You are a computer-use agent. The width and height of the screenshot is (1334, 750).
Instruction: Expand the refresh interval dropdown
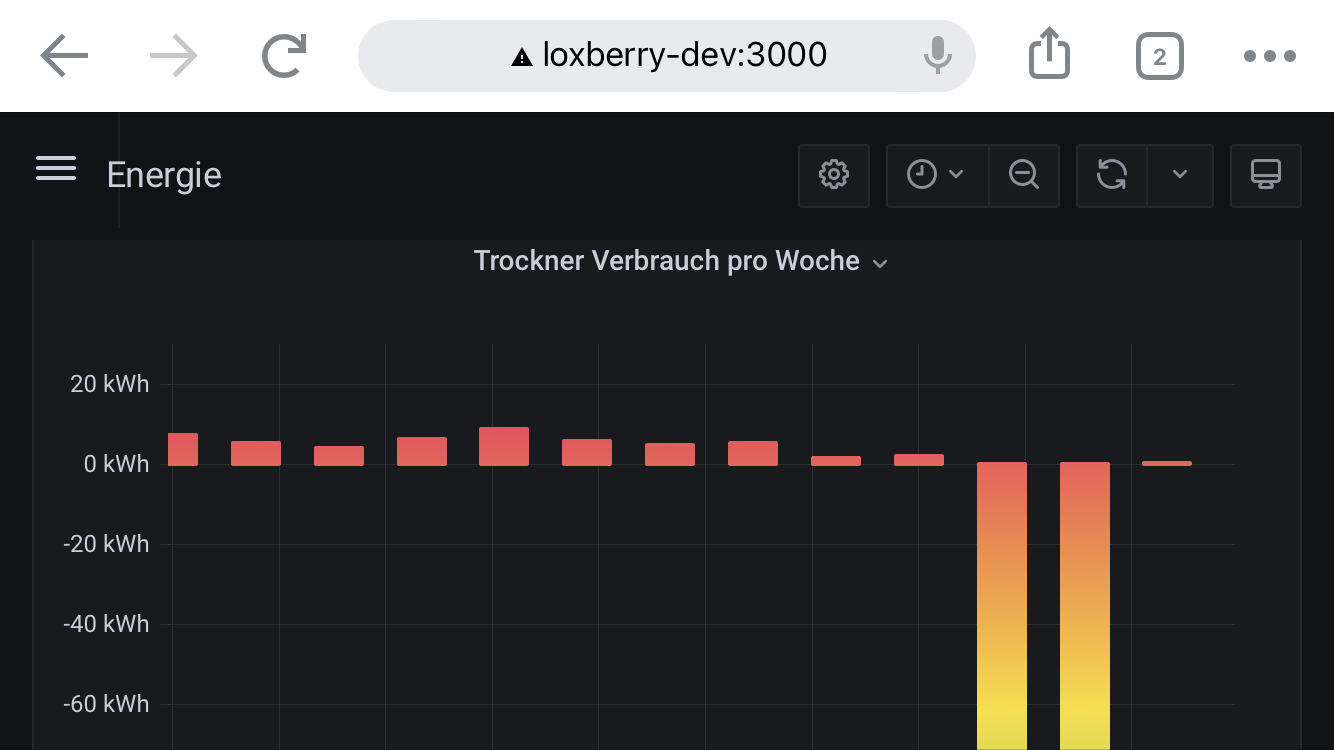tap(1180, 176)
